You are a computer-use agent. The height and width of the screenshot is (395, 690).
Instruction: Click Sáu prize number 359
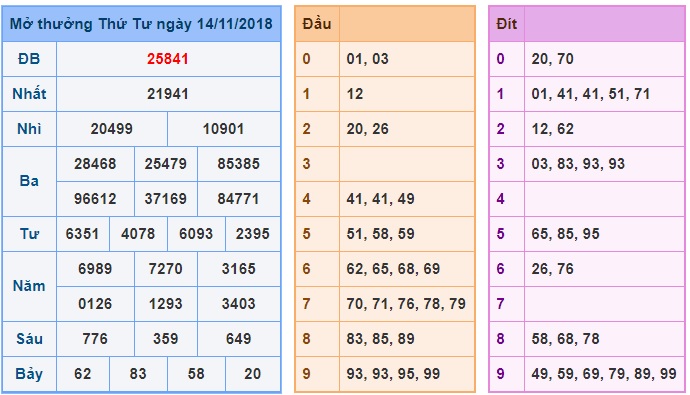point(165,339)
